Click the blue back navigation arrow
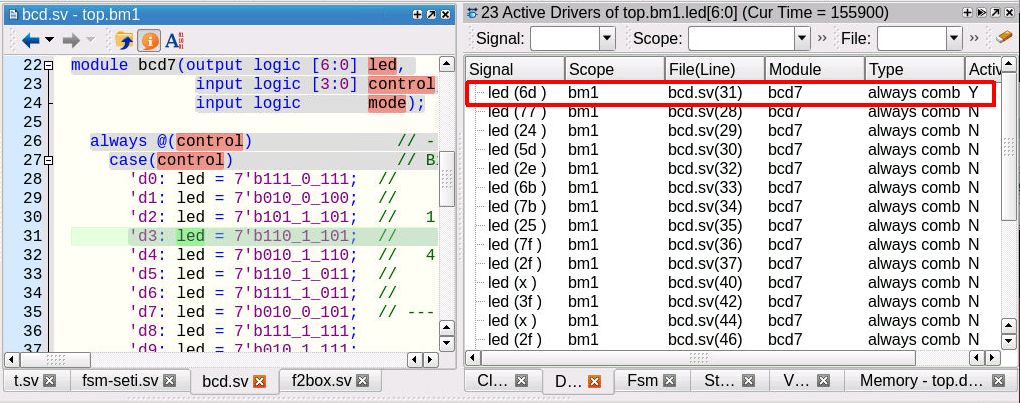 30,40
